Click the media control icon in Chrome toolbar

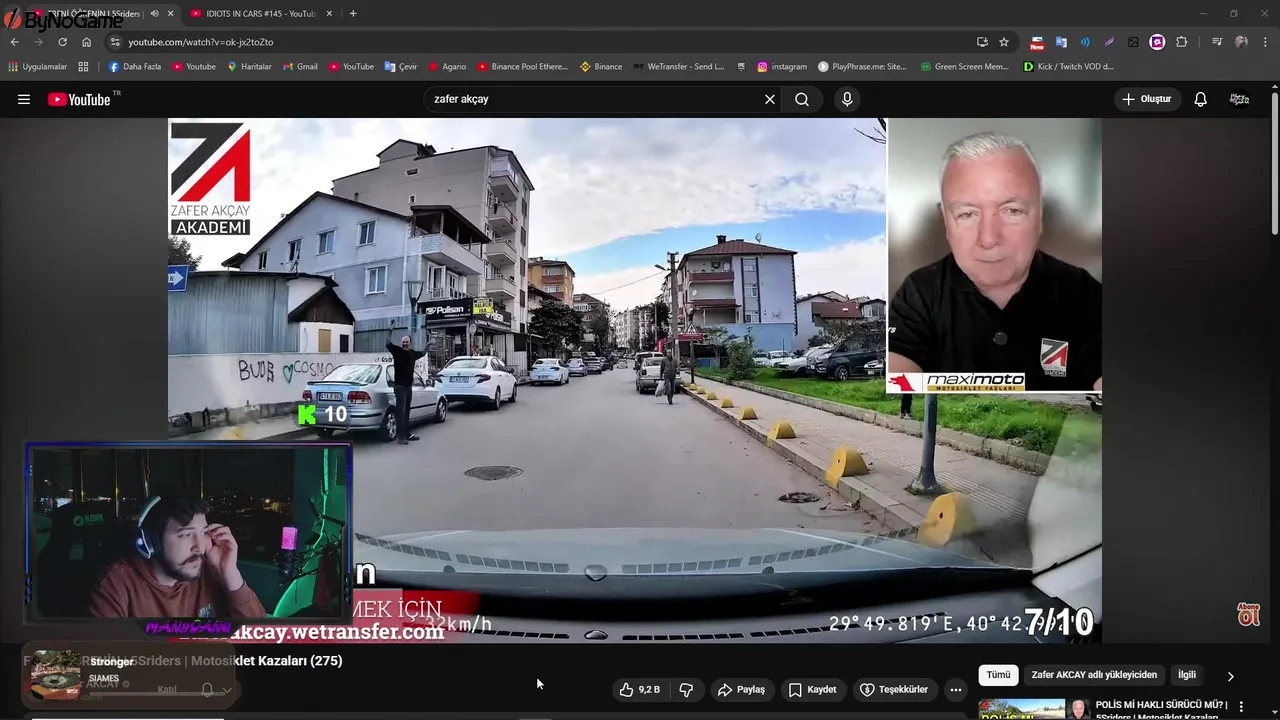(x=1217, y=42)
